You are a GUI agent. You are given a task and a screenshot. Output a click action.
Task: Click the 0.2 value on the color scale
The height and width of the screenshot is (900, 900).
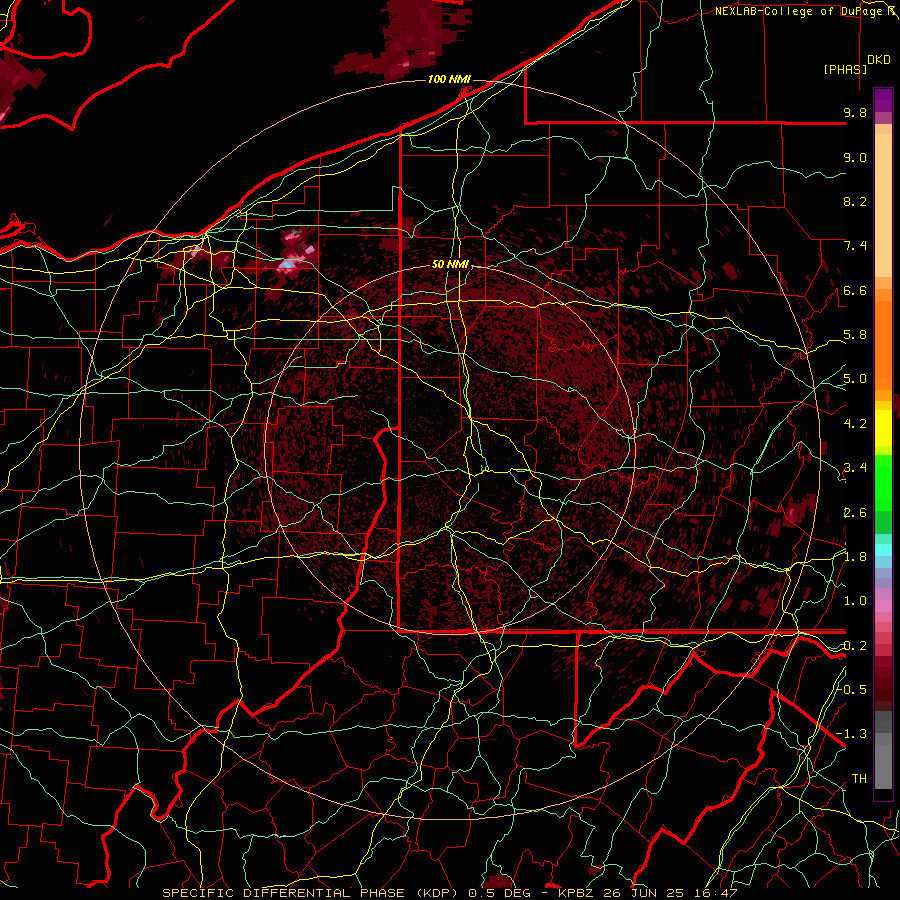pos(855,646)
